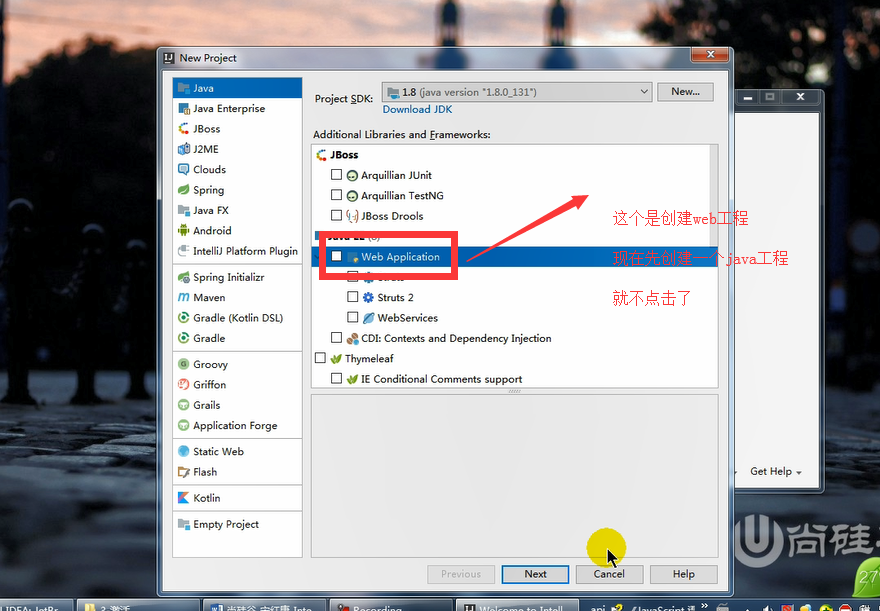This screenshot has height=611, width=880.
Task: Select IntelliJ Platform Plugin project type
Action: click(237, 251)
